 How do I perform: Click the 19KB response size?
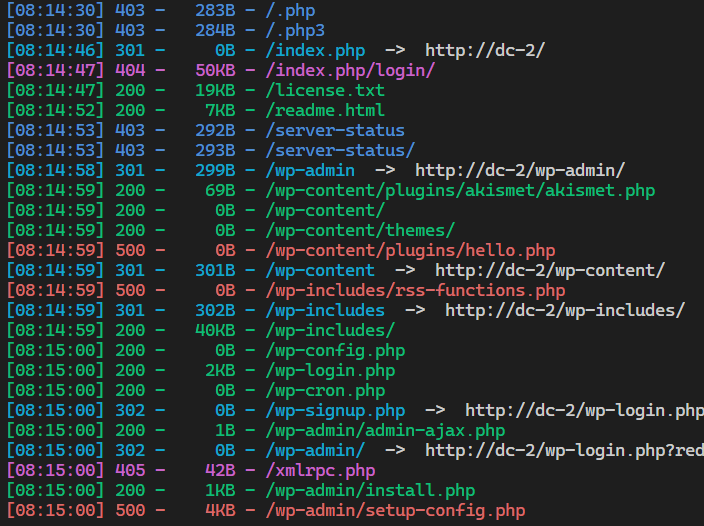215,90
